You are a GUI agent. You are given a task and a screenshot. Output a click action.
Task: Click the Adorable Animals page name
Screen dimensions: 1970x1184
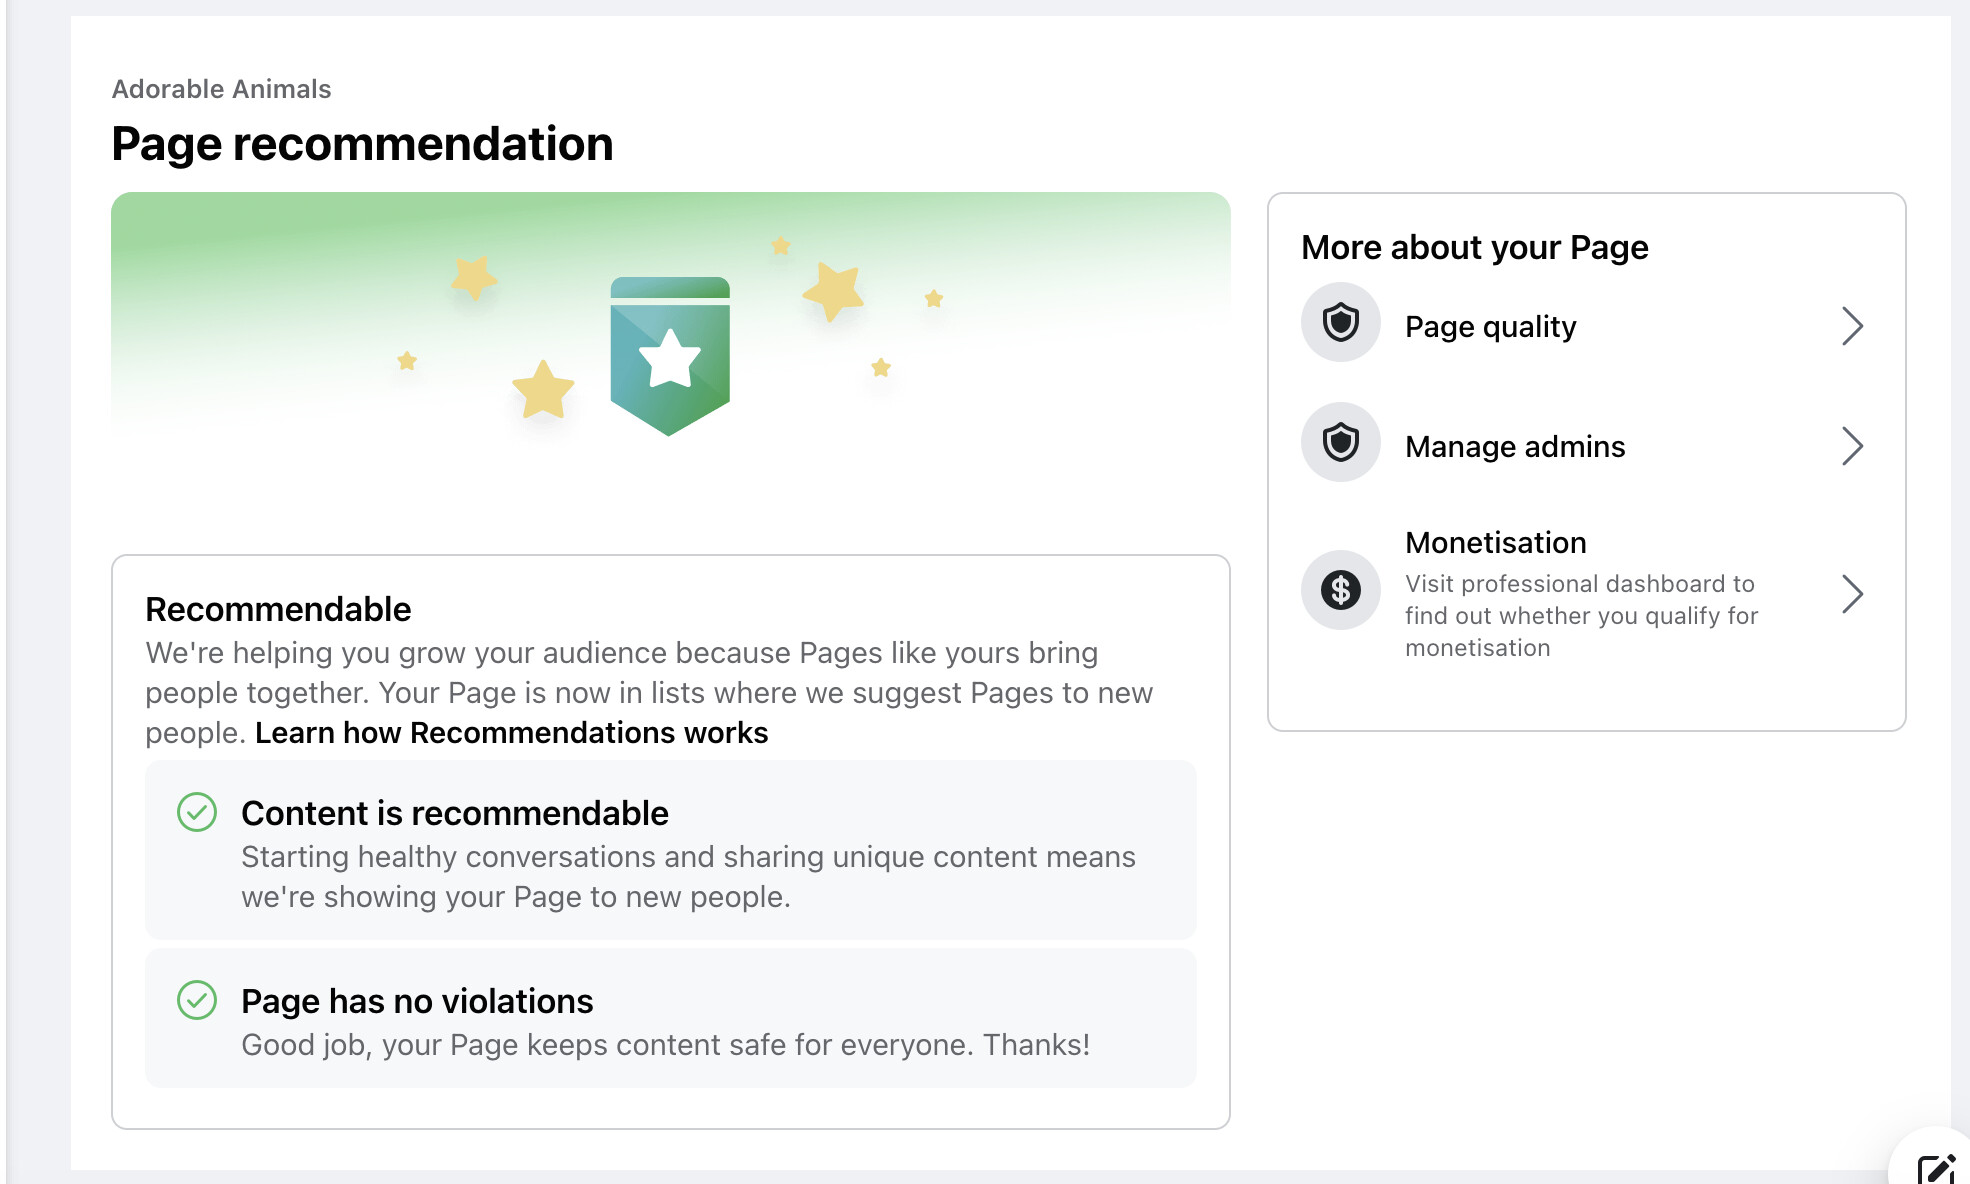221,89
